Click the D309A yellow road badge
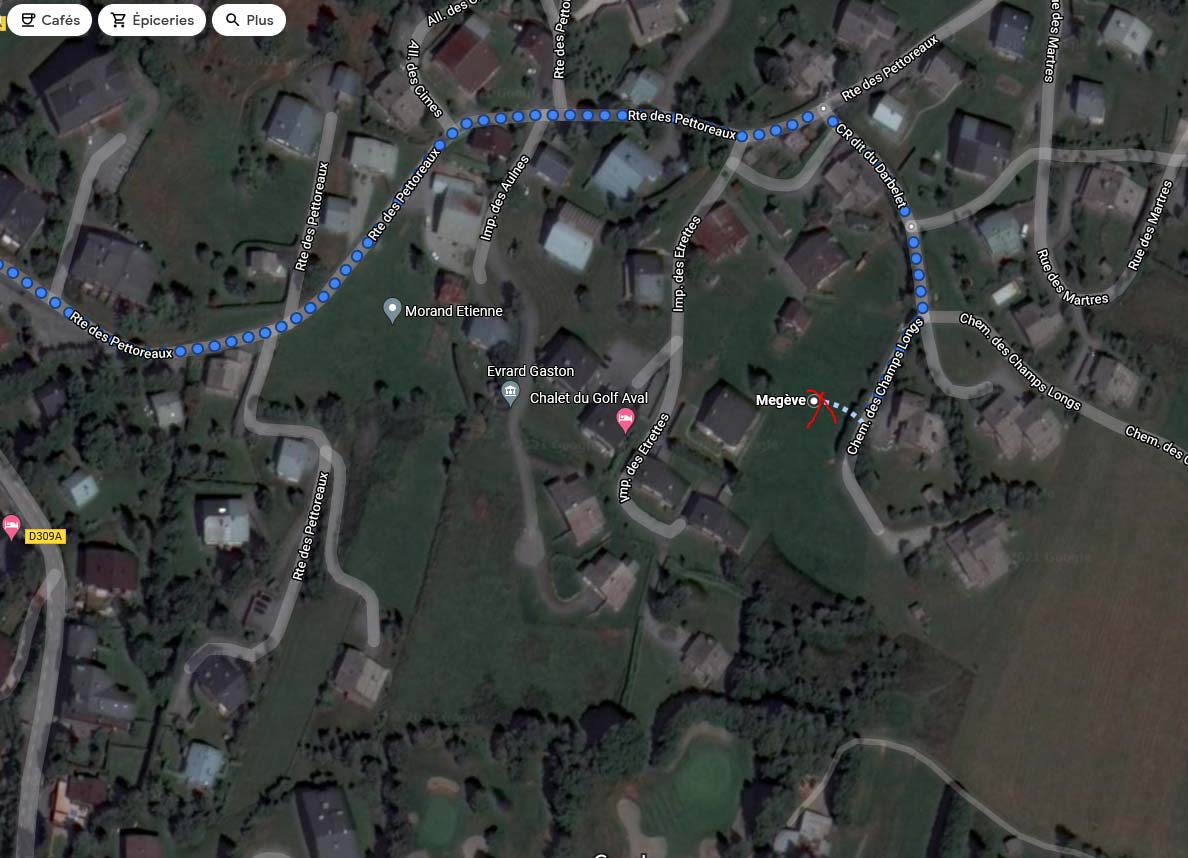The width and height of the screenshot is (1188, 858). 45,537
